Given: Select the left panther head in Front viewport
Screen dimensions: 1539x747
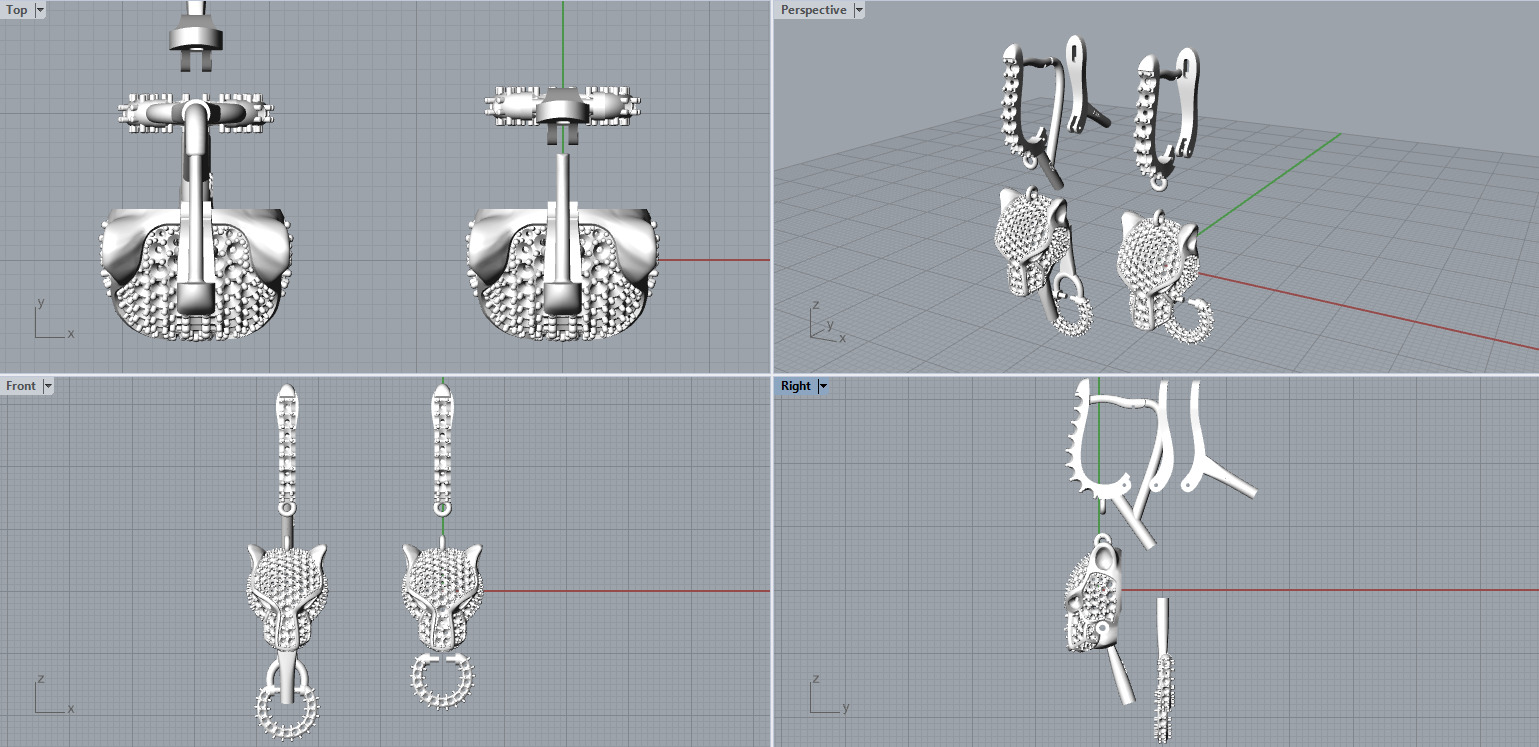Looking at the screenshot, I should click(287, 597).
